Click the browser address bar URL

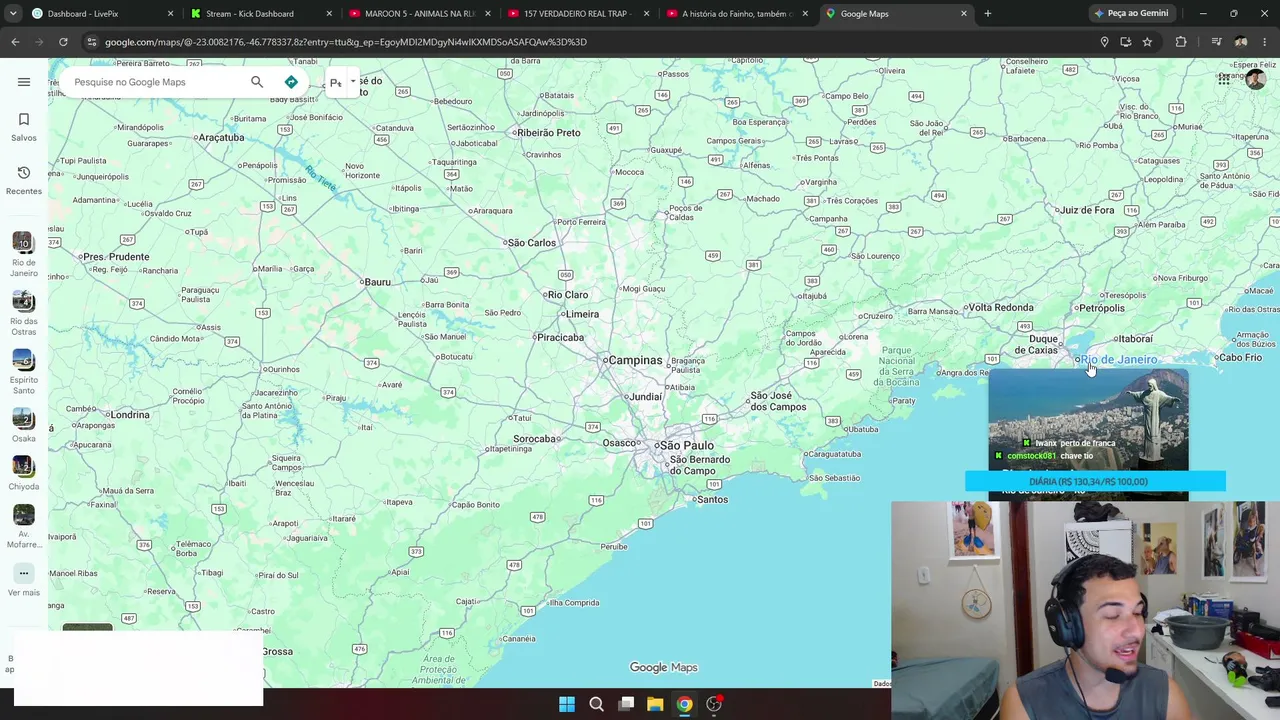pyautogui.click(x=346, y=42)
